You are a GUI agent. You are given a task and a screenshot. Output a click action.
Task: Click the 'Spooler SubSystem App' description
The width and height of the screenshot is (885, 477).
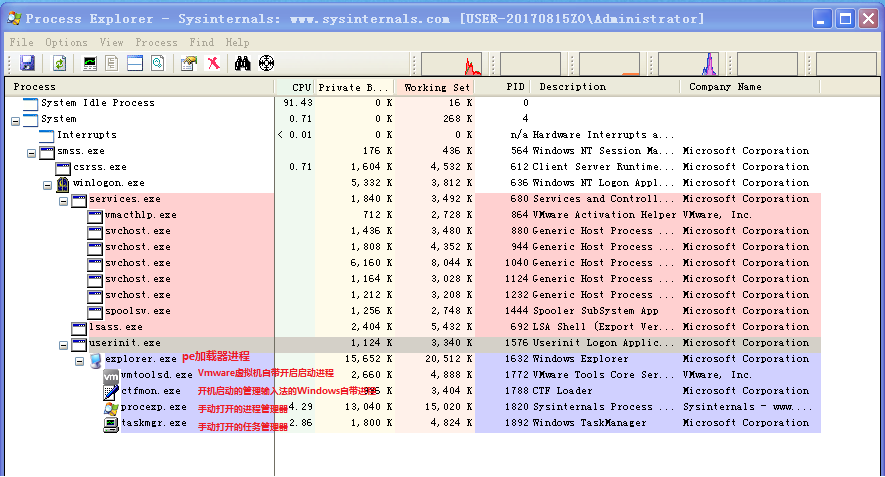tap(595, 311)
